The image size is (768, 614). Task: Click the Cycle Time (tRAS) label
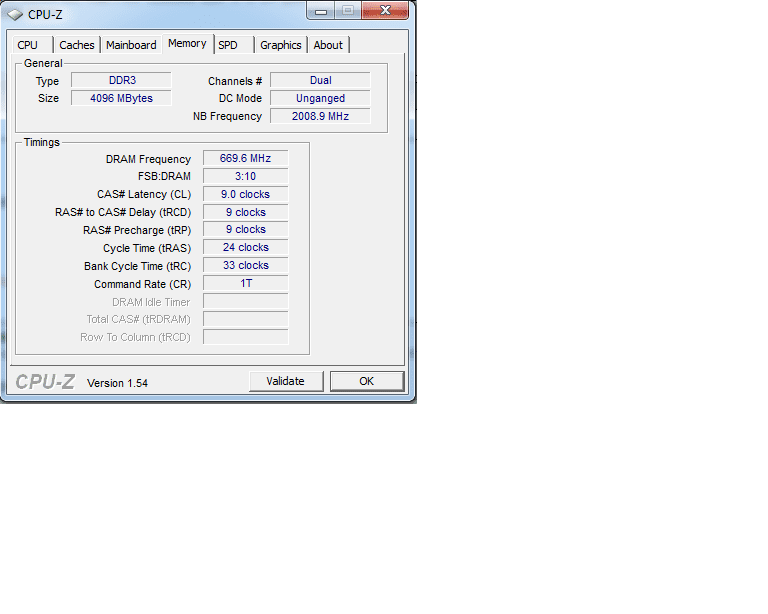point(147,249)
